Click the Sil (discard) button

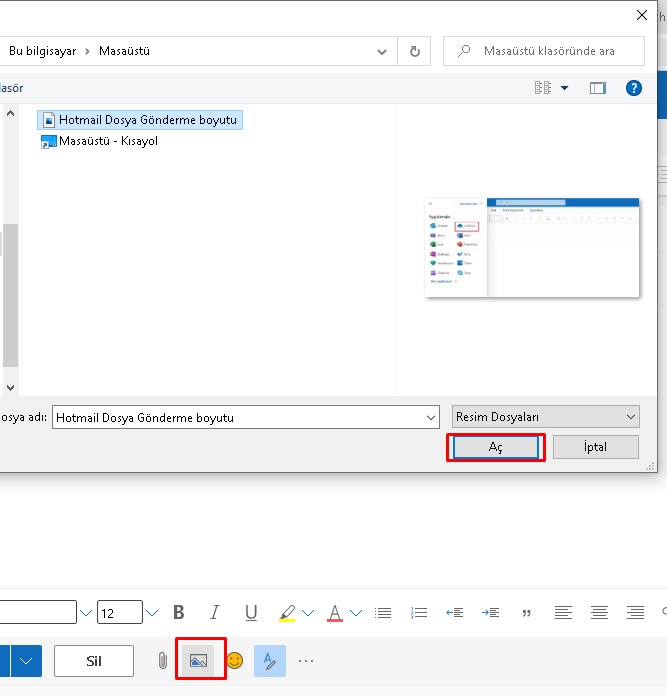(x=94, y=661)
